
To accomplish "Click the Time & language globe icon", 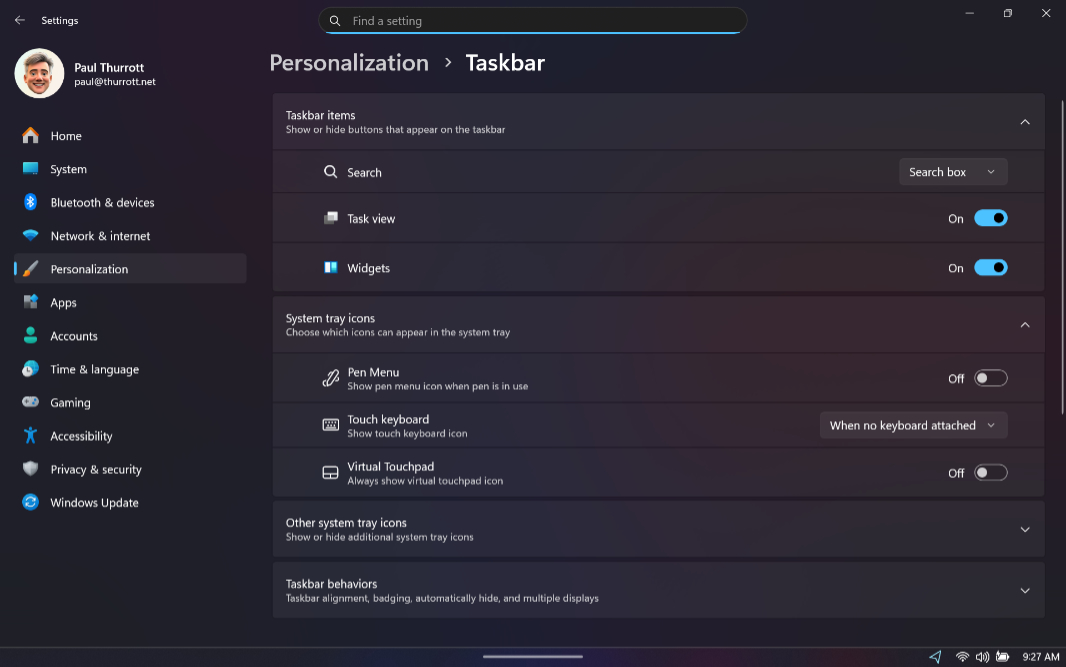I will pyautogui.click(x=31, y=369).
